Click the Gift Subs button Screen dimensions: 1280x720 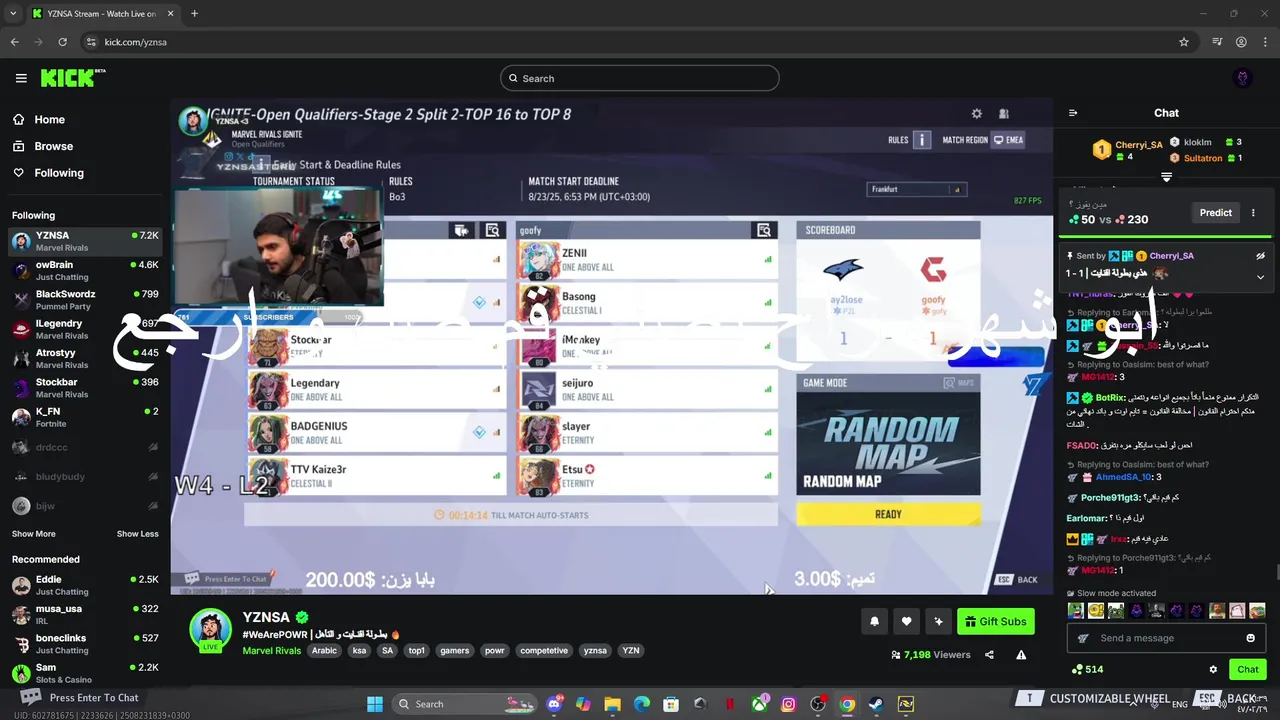point(994,621)
